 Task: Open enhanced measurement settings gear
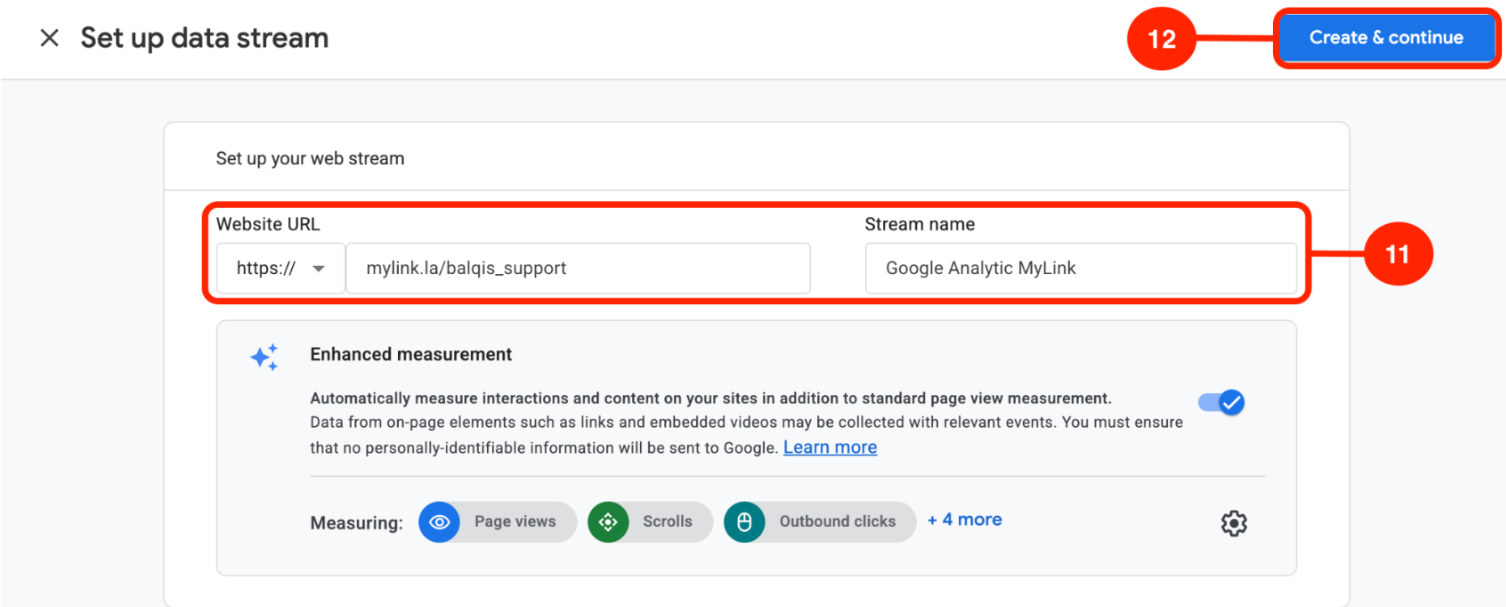click(x=1234, y=523)
